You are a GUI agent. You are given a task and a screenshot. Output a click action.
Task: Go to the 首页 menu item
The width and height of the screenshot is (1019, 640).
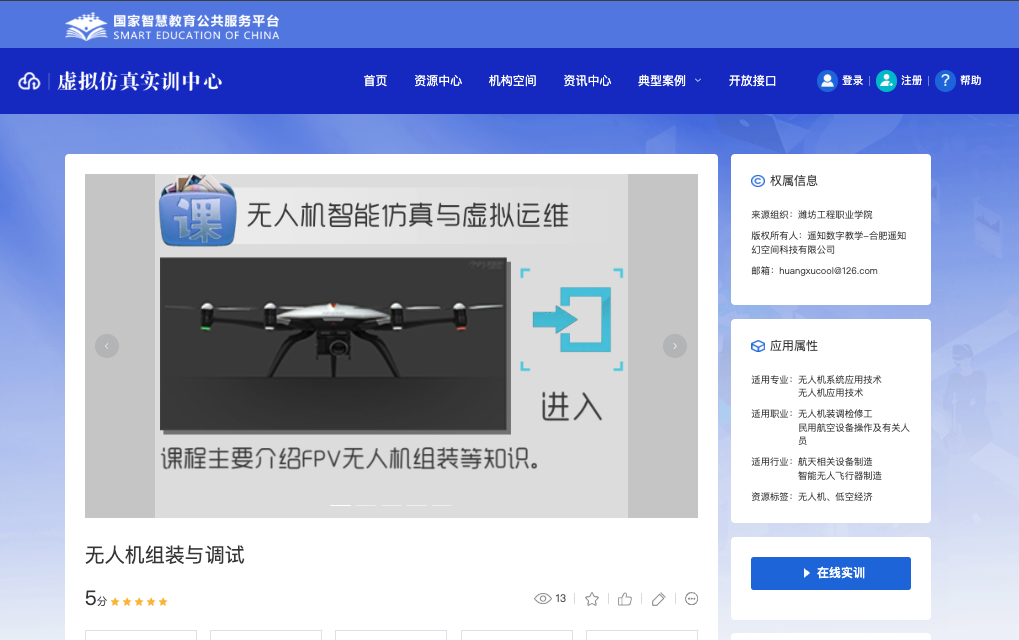[375, 81]
